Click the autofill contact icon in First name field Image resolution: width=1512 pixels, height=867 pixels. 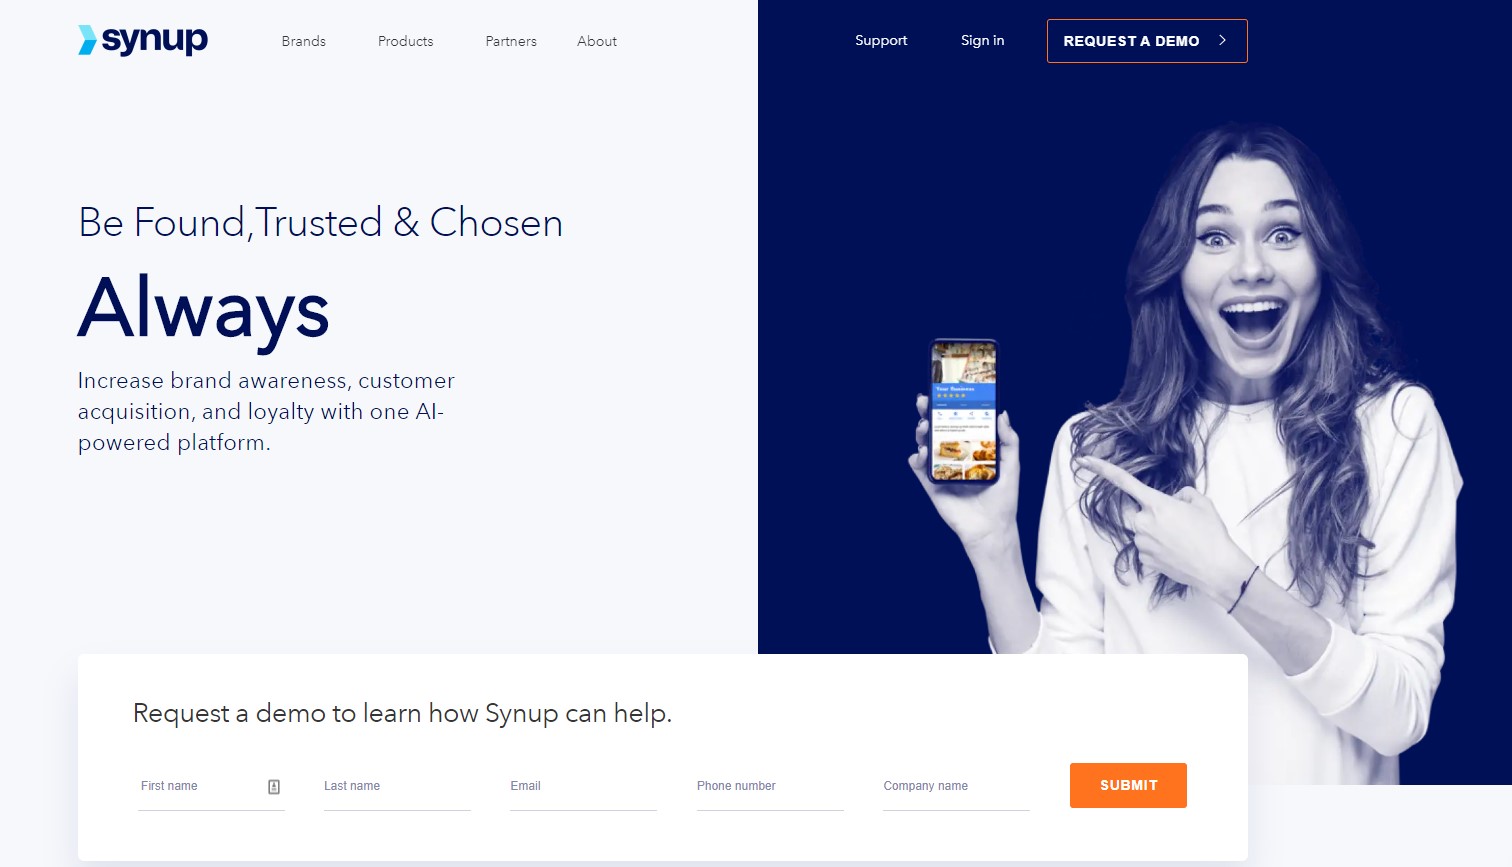pyautogui.click(x=274, y=787)
